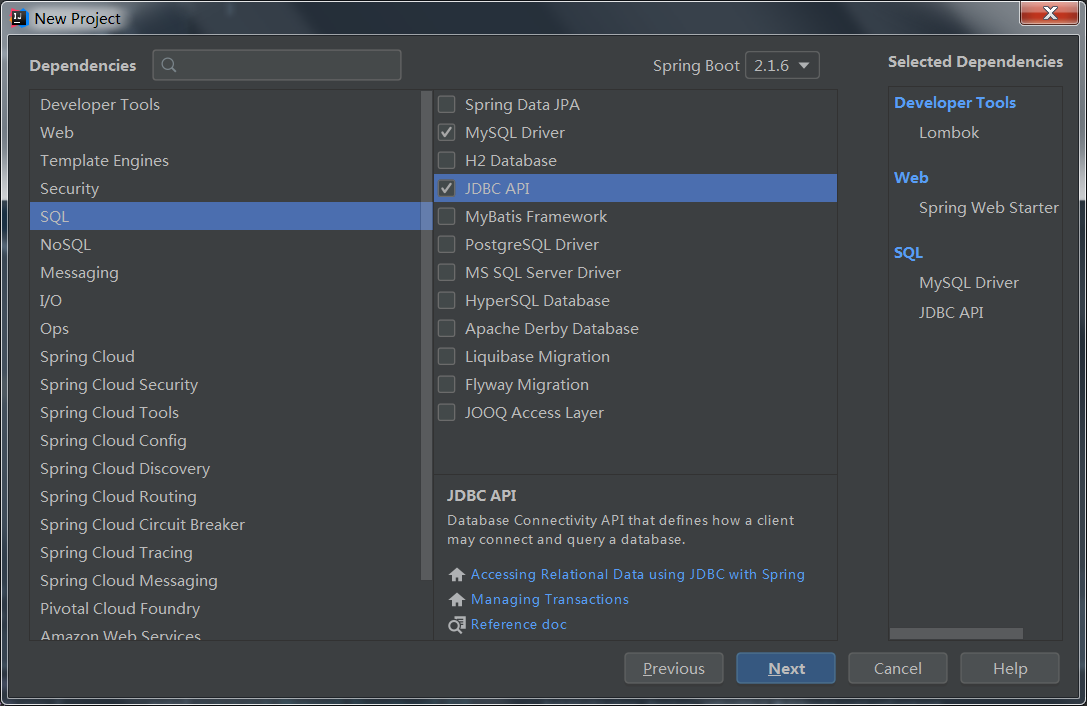
Task: Select JDBC API in Selected Dependencies
Action: pos(951,312)
